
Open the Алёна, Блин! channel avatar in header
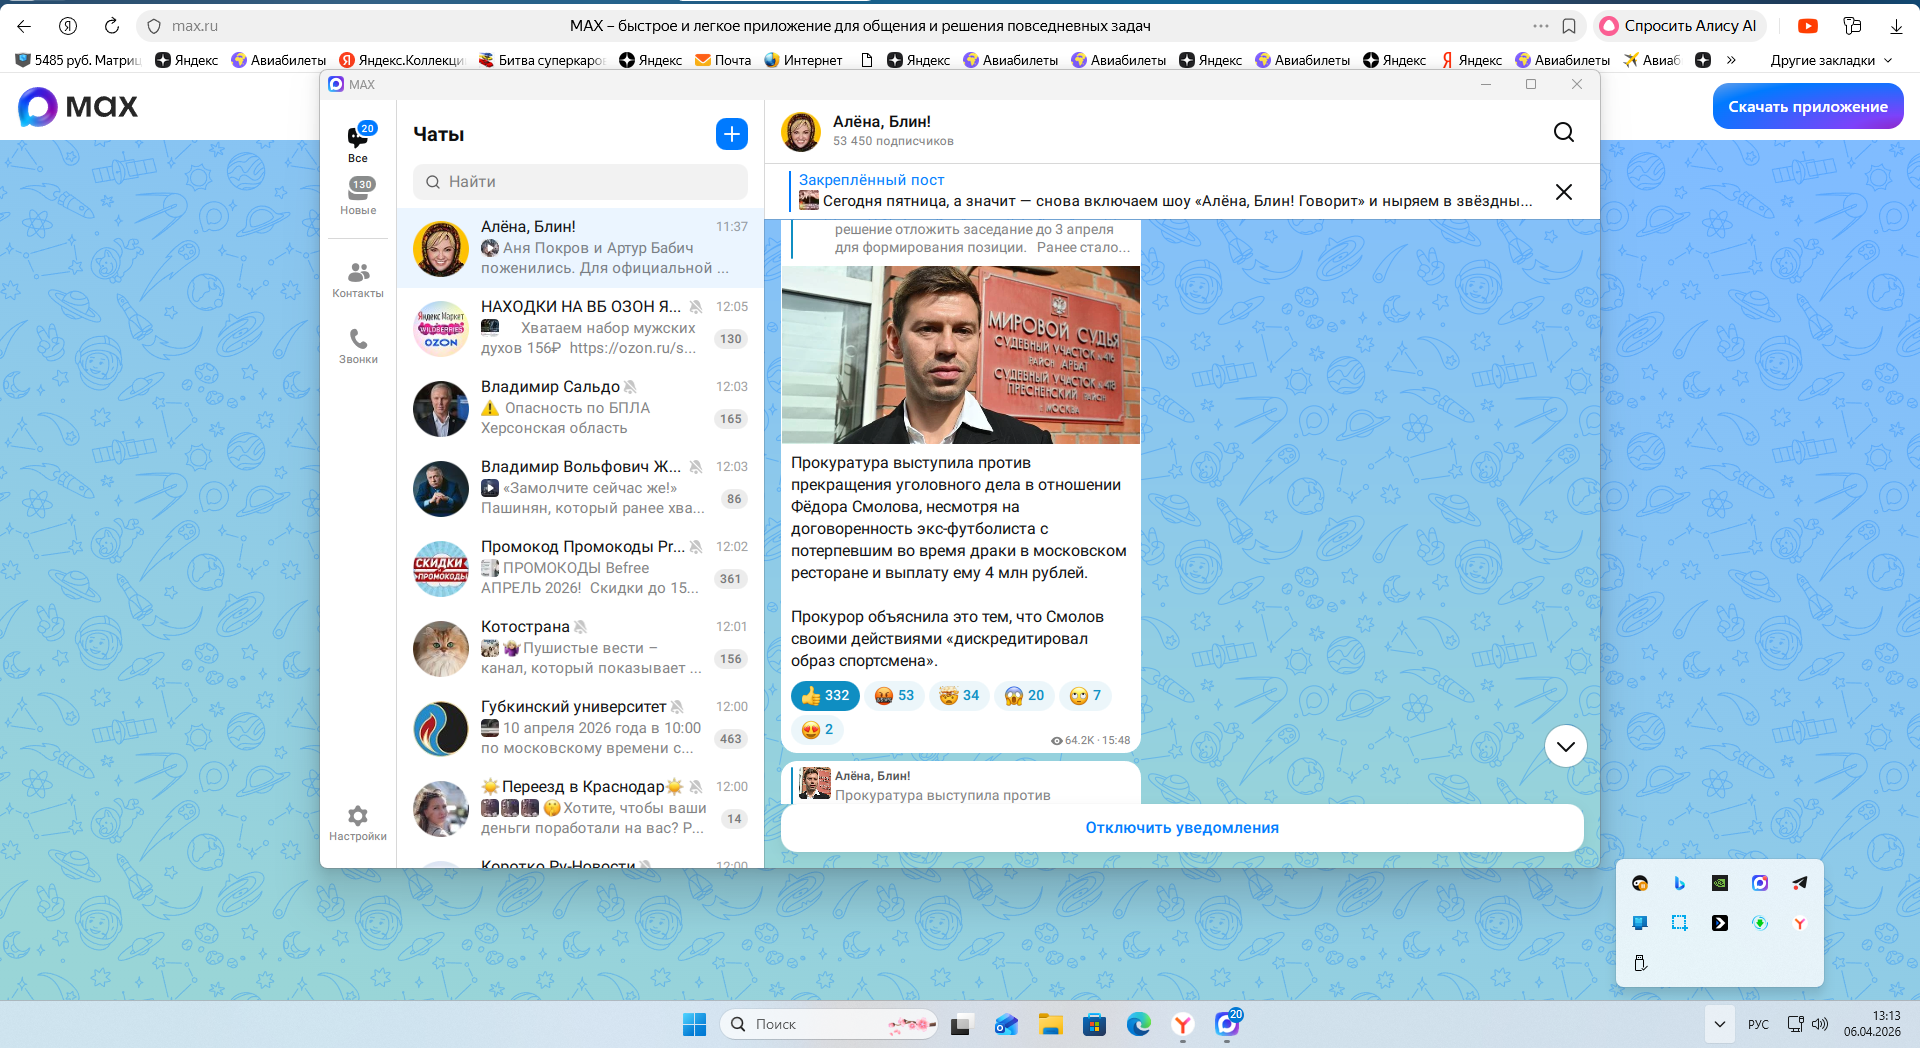tap(801, 132)
